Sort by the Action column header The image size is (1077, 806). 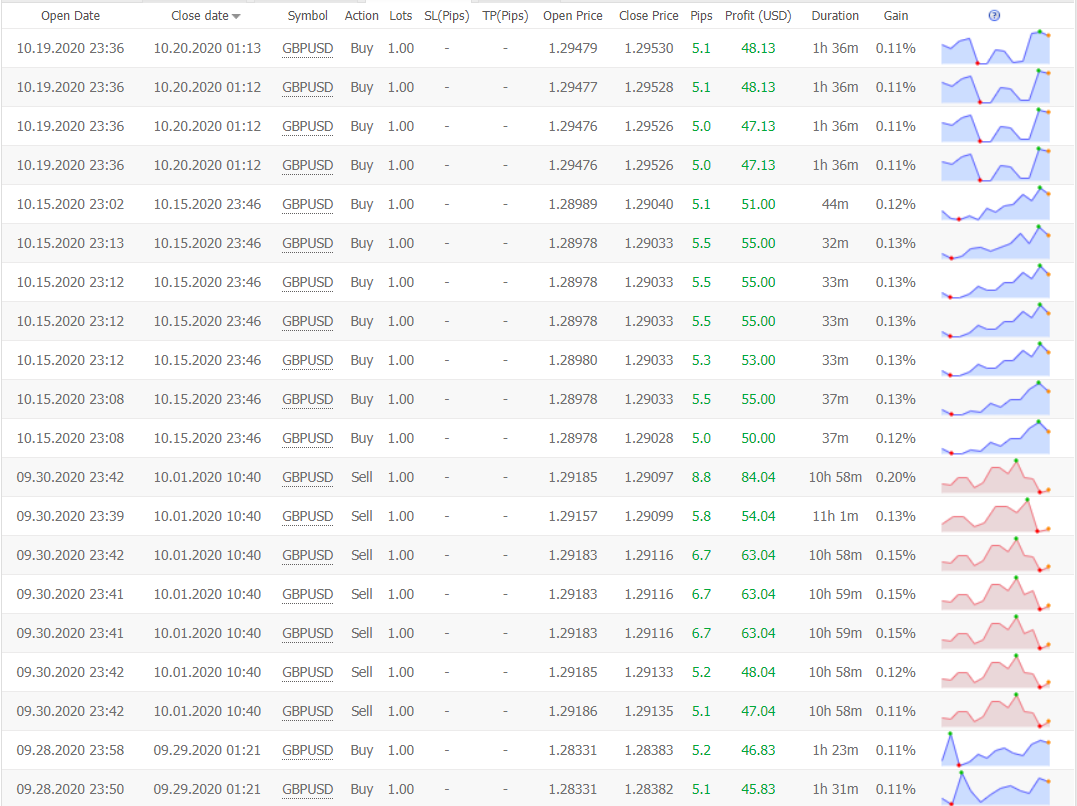(x=361, y=16)
